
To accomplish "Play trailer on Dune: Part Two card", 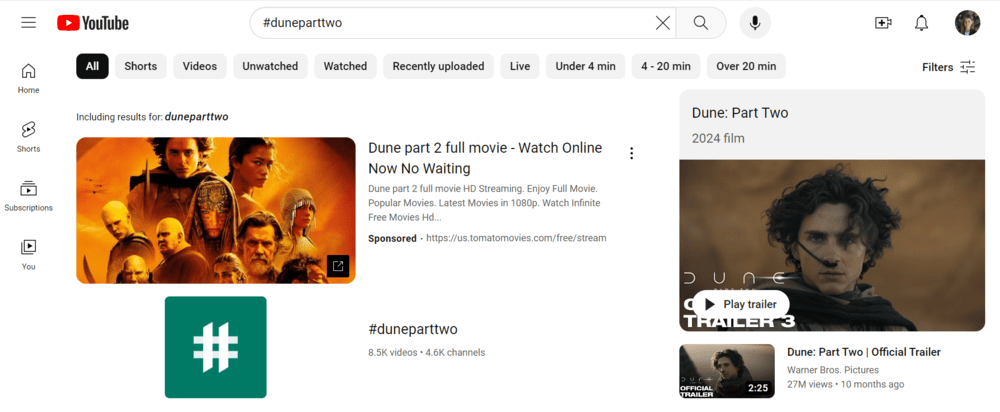I will (740, 304).
